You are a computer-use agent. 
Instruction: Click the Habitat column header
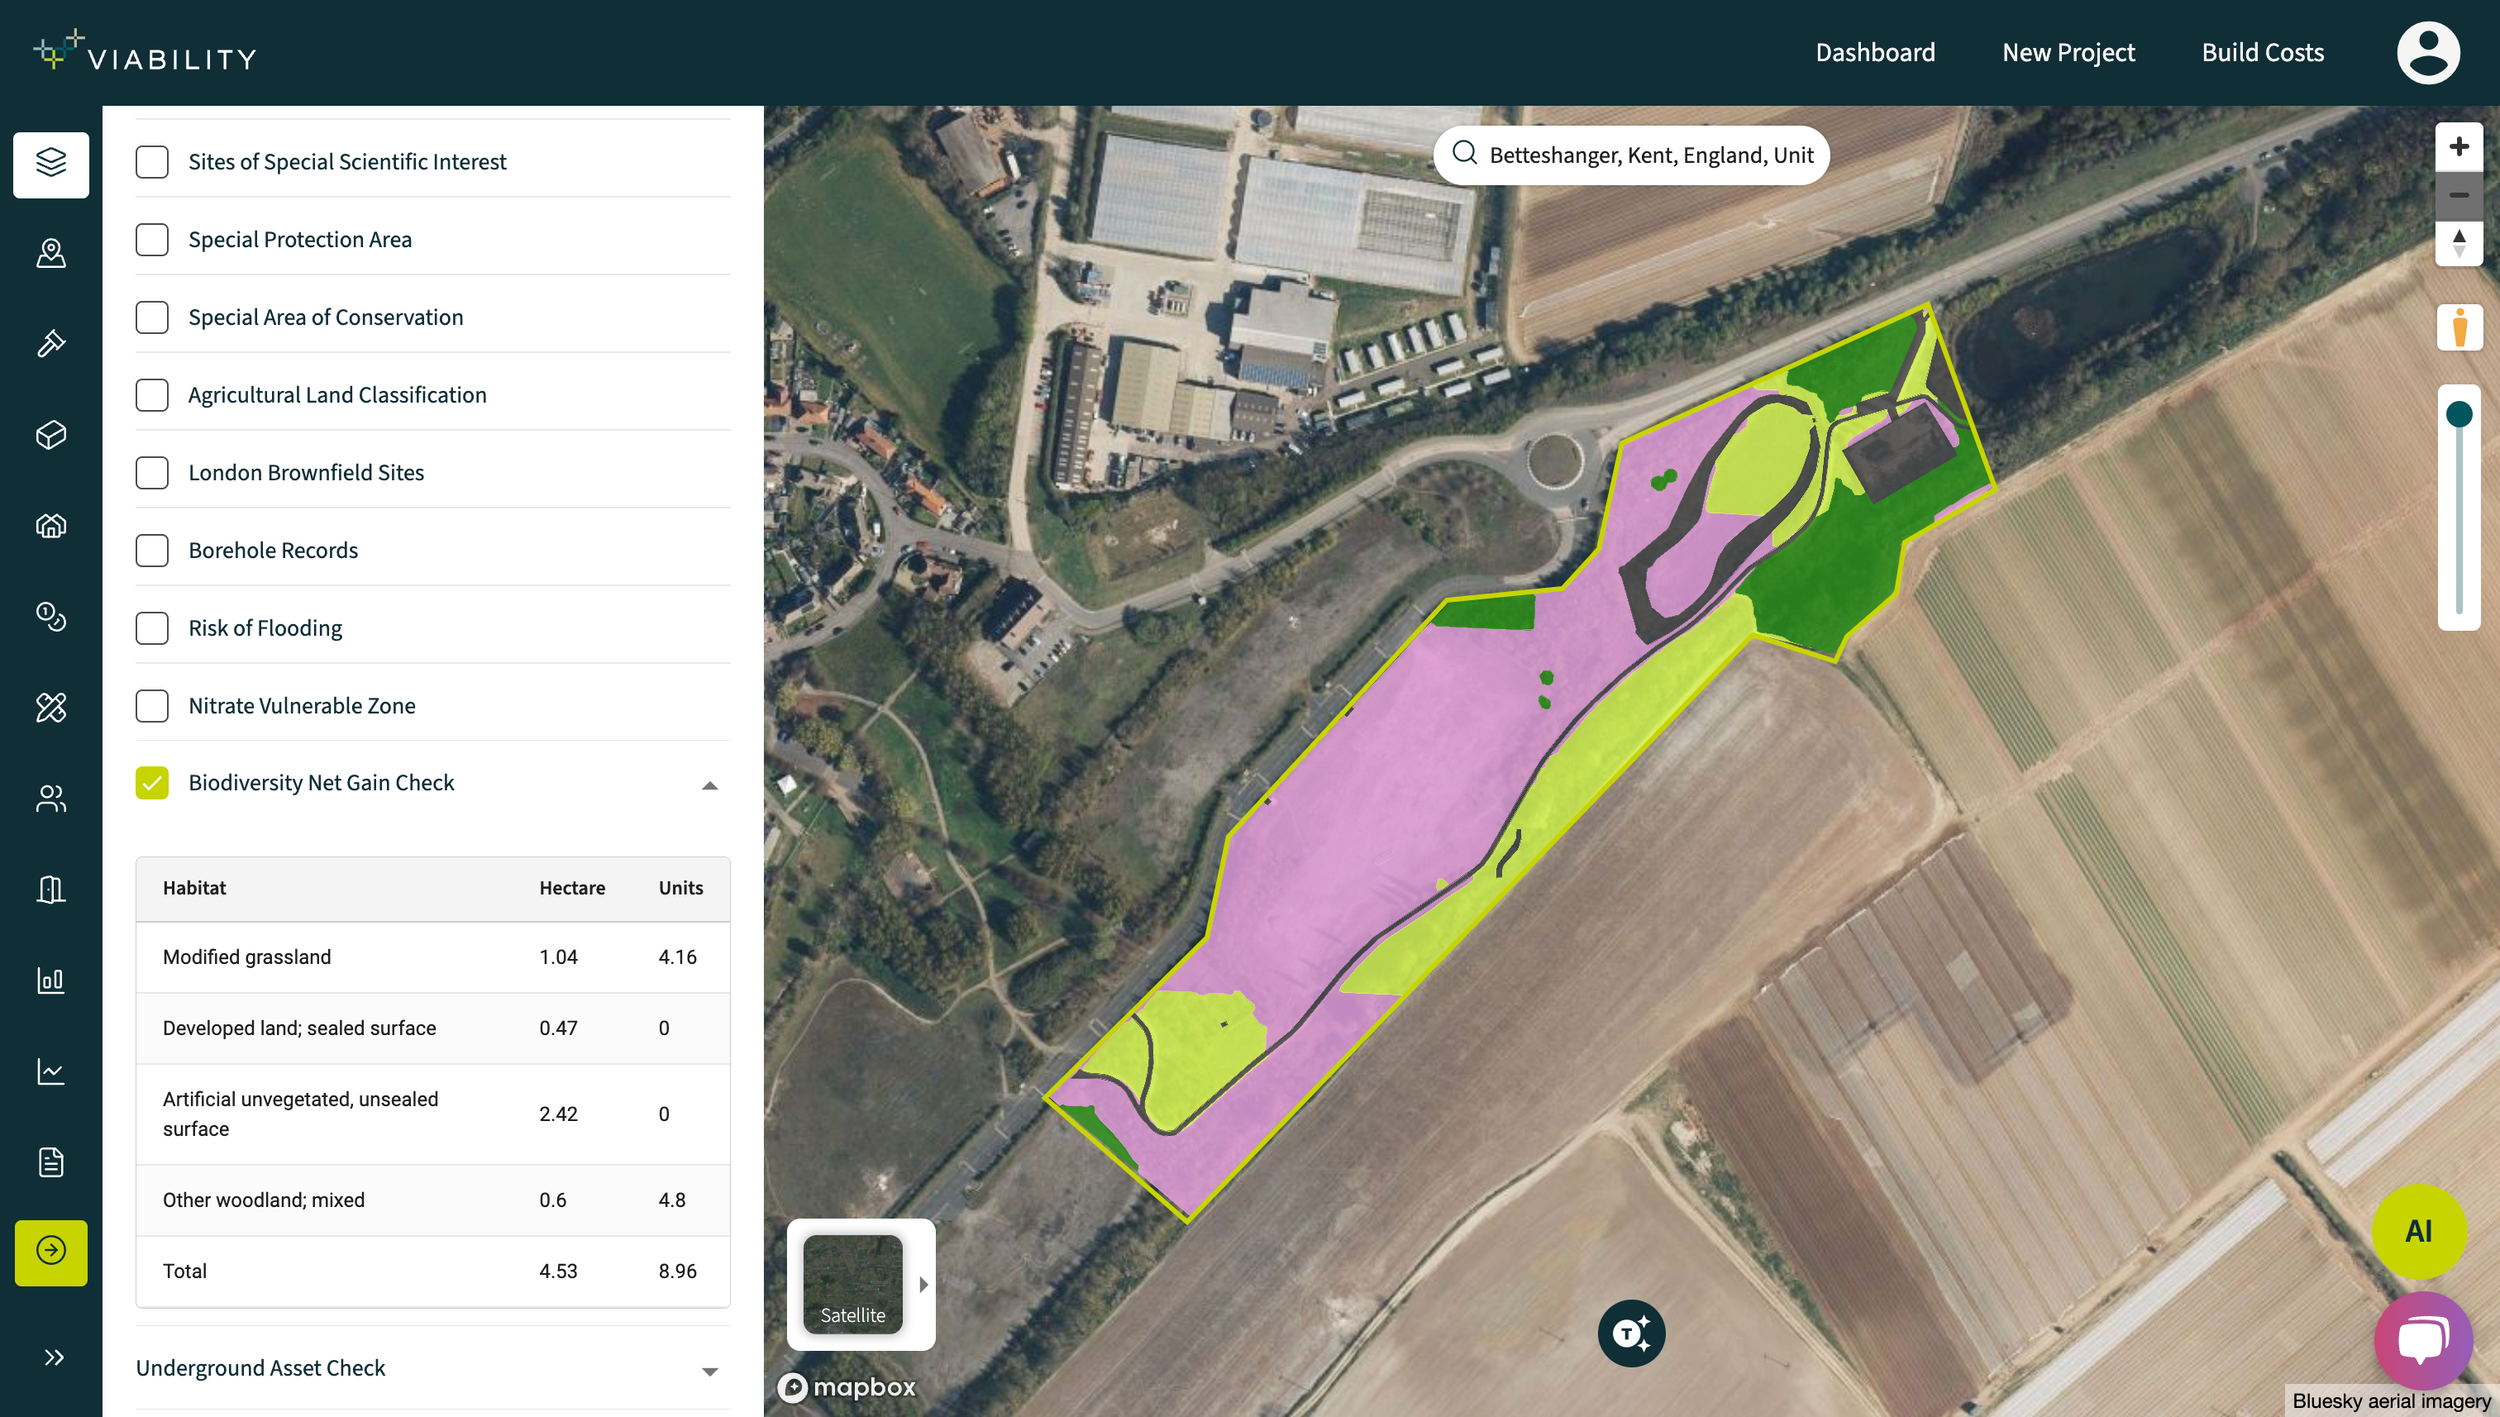click(x=194, y=888)
